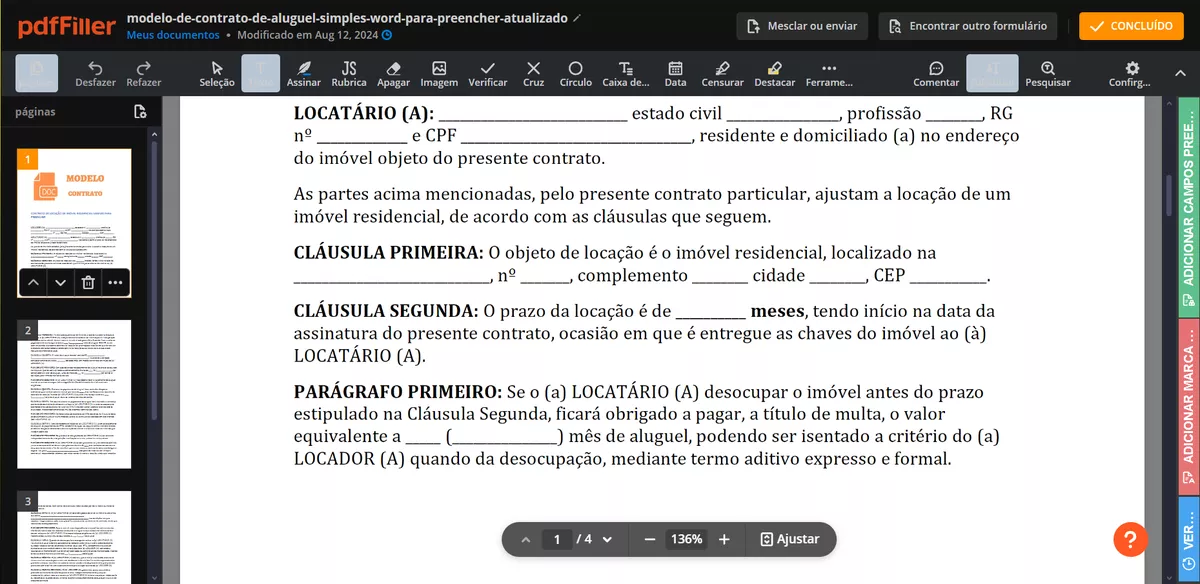
Task: Select the Assinar signature tool
Action: [x=303, y=72]
